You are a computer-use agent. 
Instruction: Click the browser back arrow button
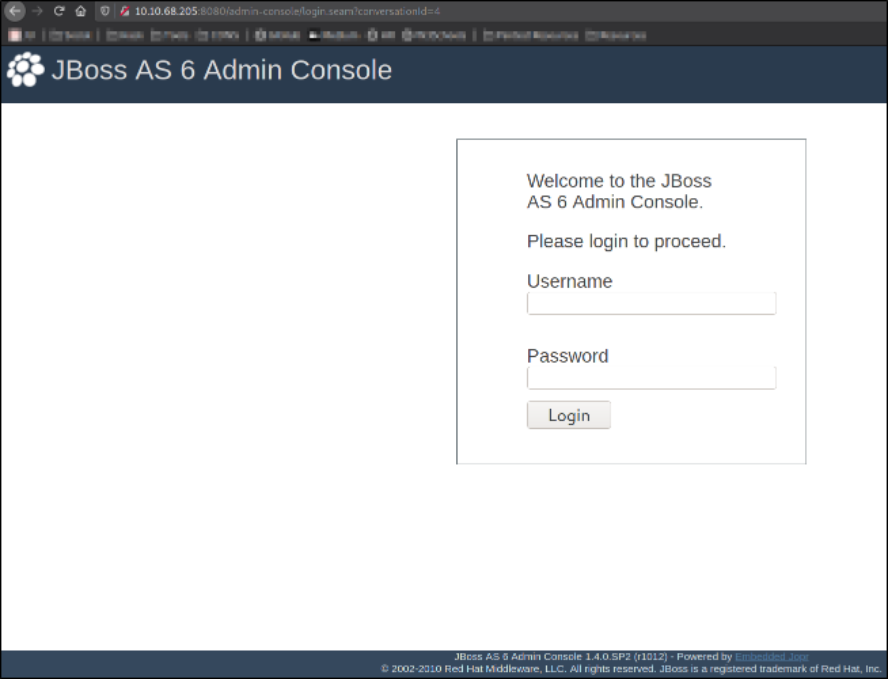click(14, 11)
